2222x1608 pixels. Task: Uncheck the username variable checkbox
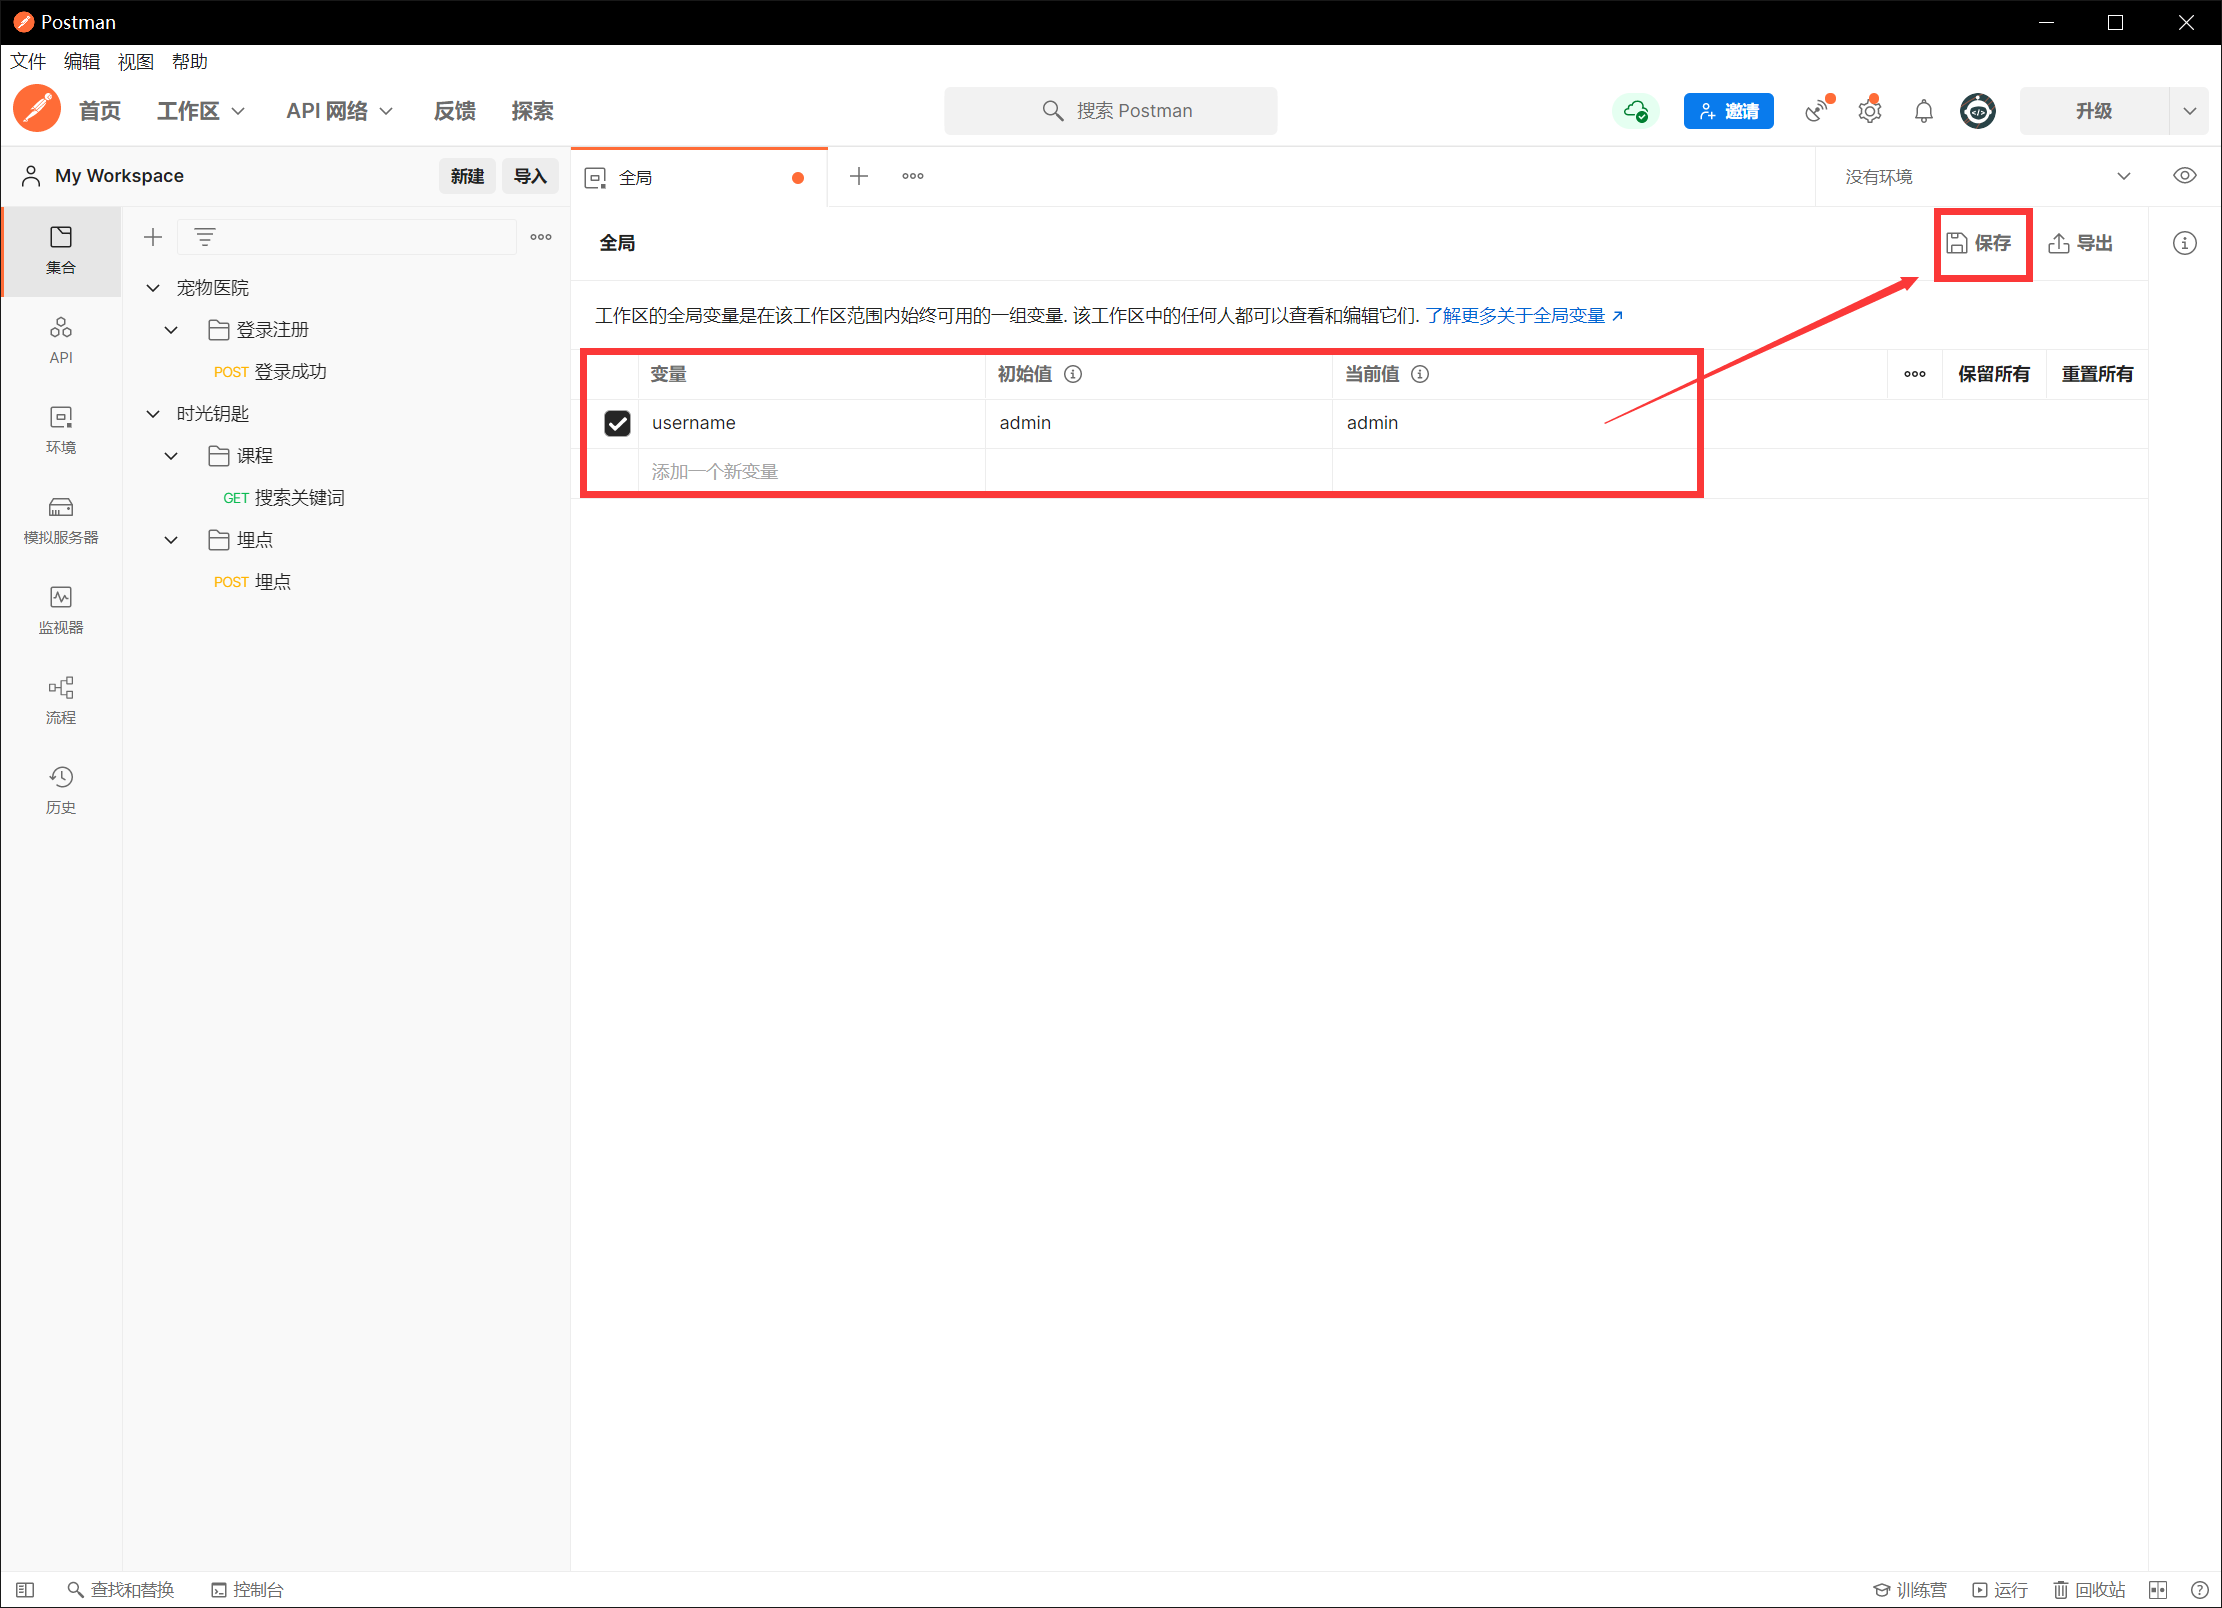617,423
